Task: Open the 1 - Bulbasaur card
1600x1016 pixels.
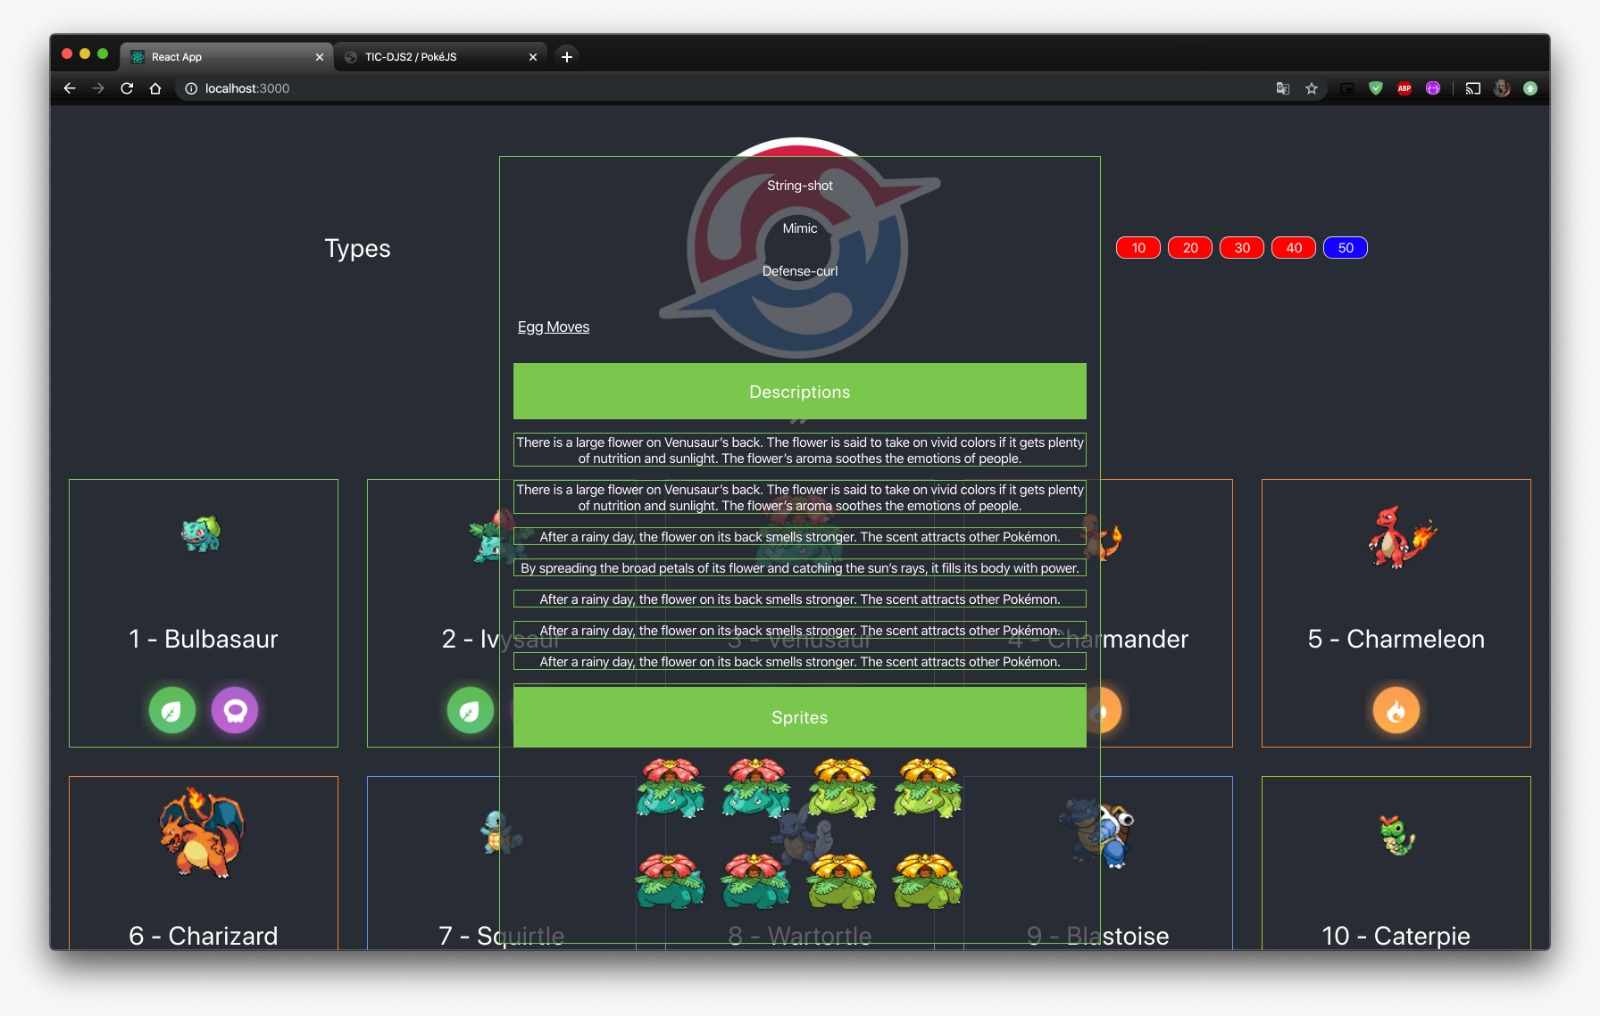Action: tap(203, 613)
